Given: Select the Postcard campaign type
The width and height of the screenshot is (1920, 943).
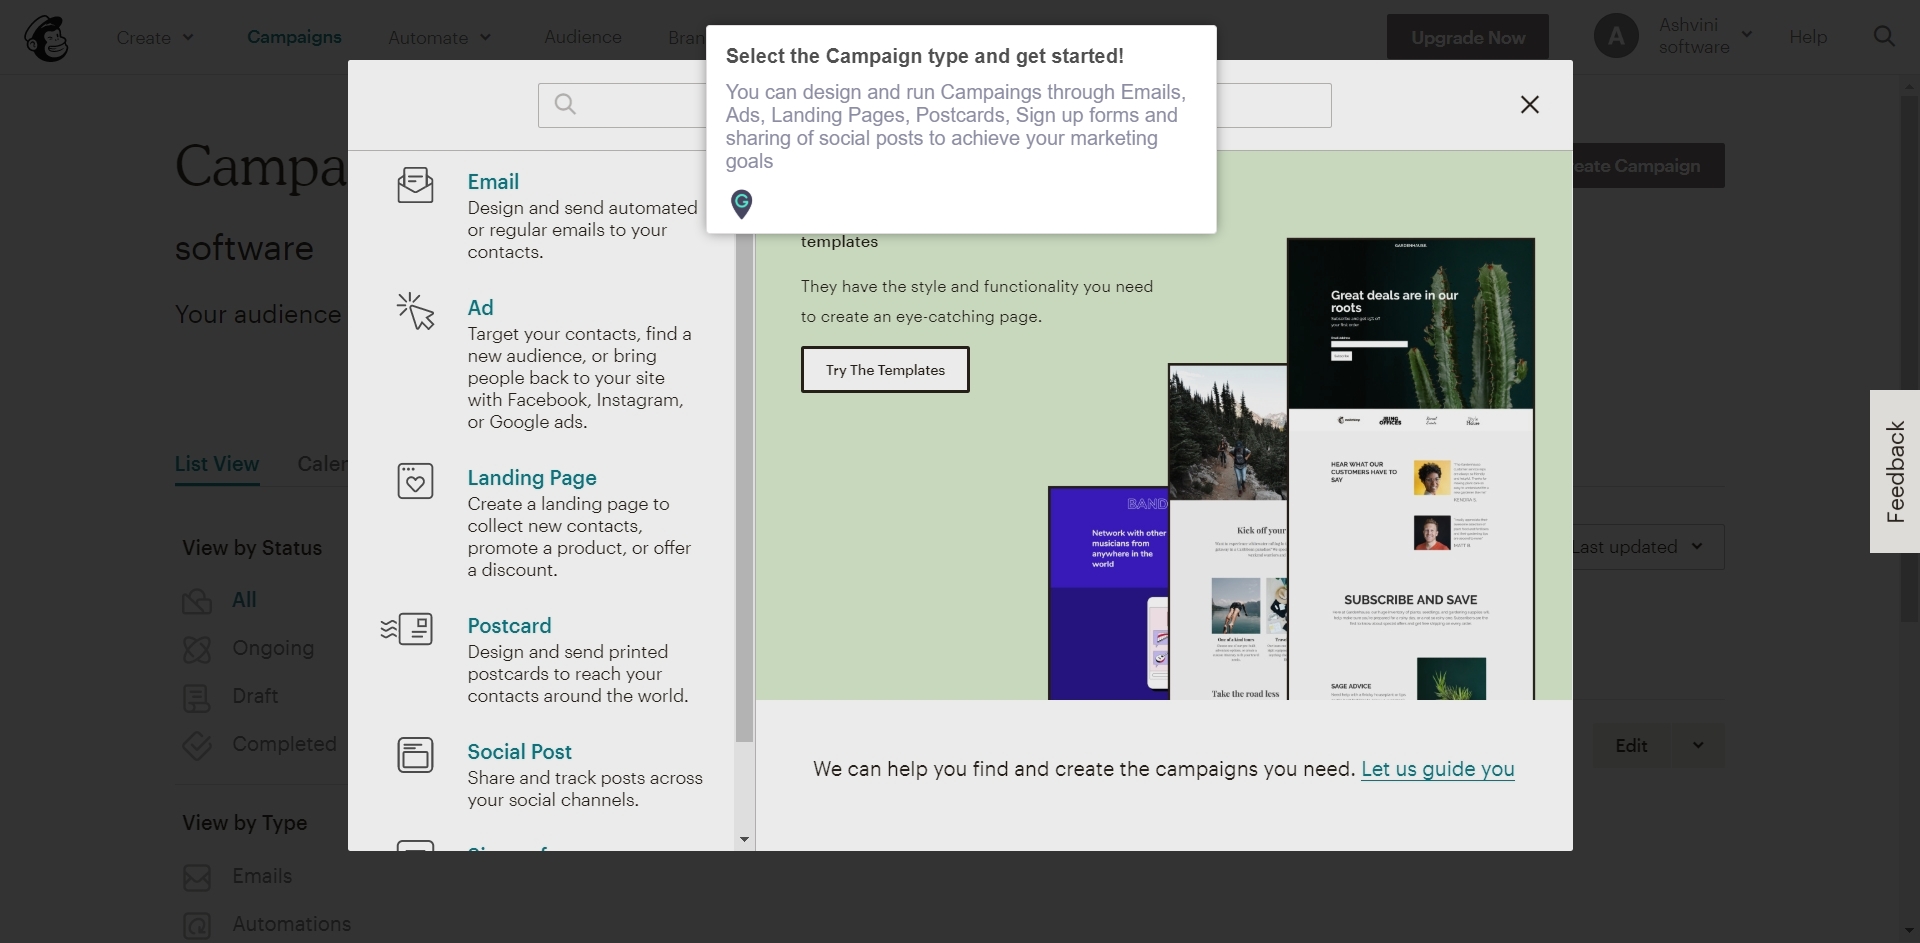Looking at the screenshot, I should coord(509,626).
